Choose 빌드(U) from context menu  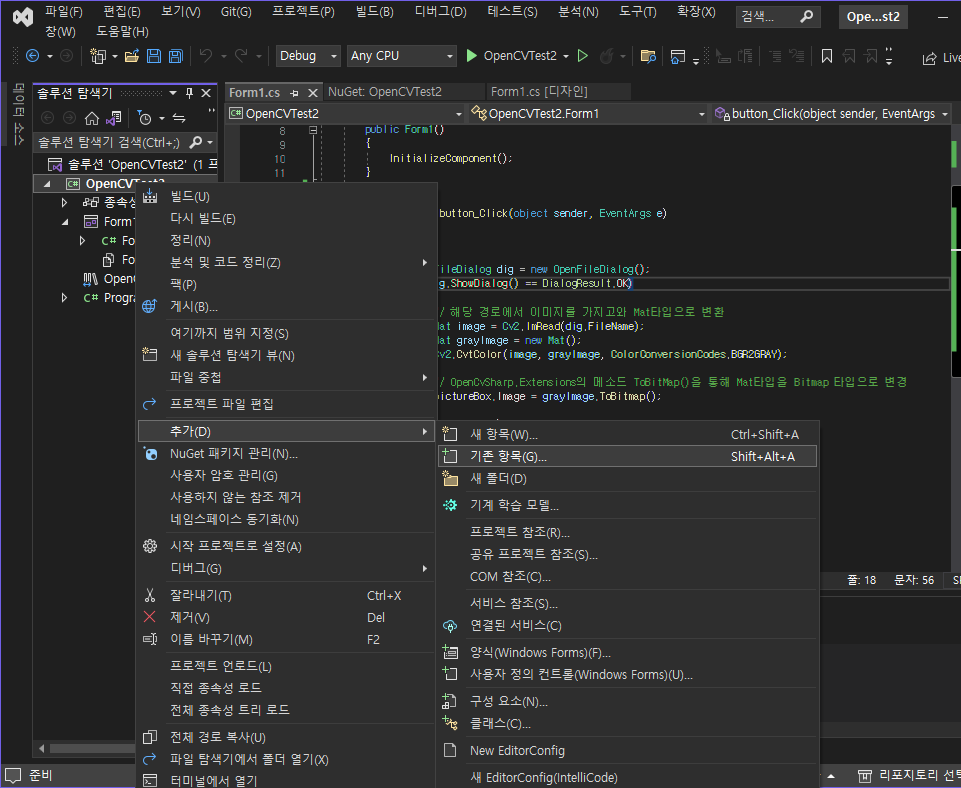click(286, 197)
